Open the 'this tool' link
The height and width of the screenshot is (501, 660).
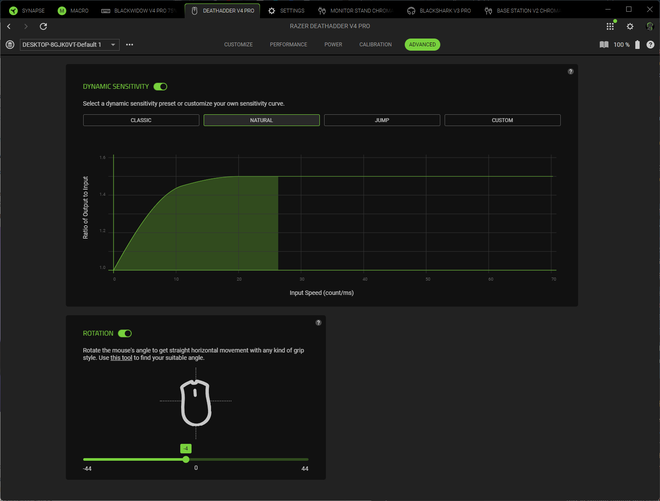pyautogui.click(x=121, y=358)
